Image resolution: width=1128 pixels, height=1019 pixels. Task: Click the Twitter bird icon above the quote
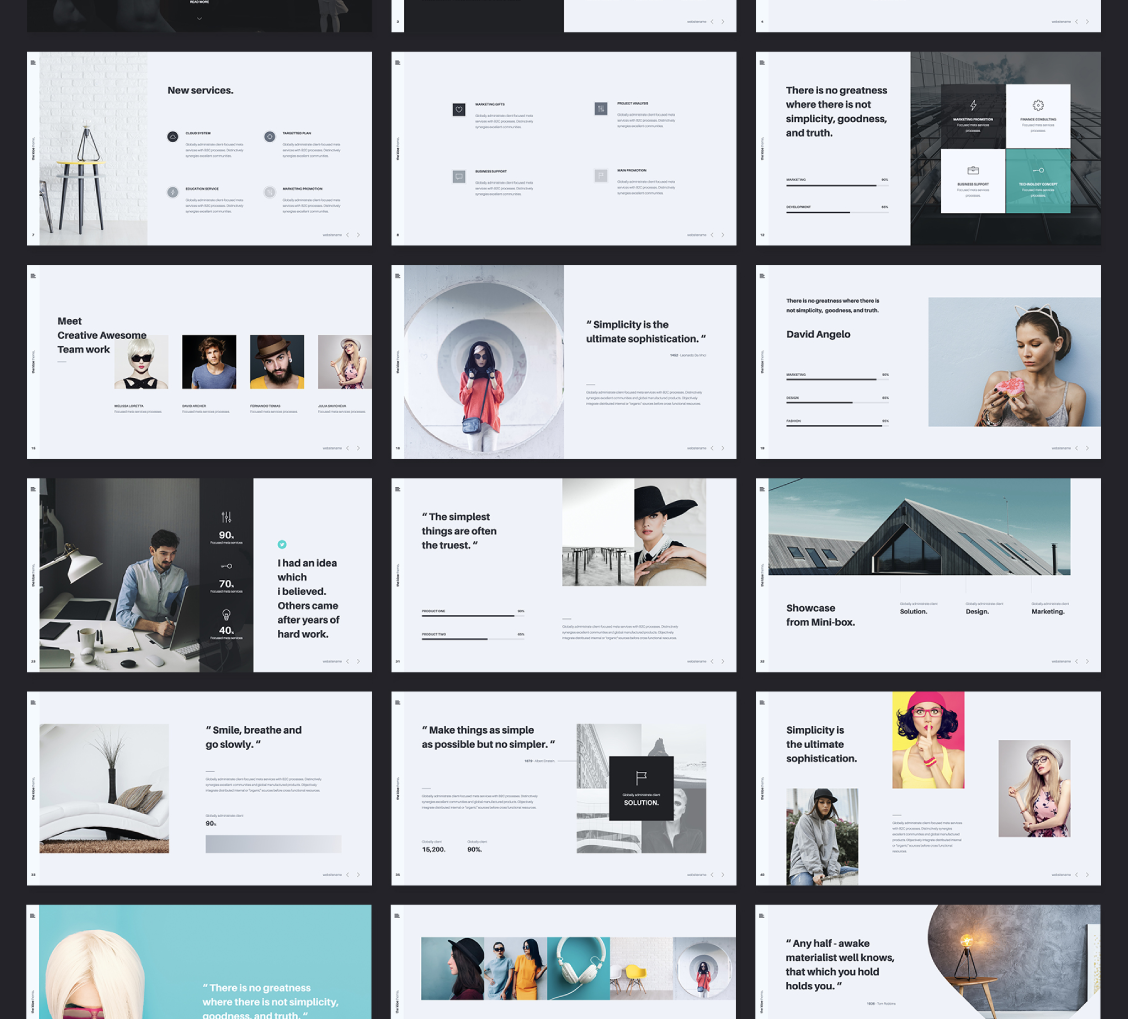(x=282, y=544)
